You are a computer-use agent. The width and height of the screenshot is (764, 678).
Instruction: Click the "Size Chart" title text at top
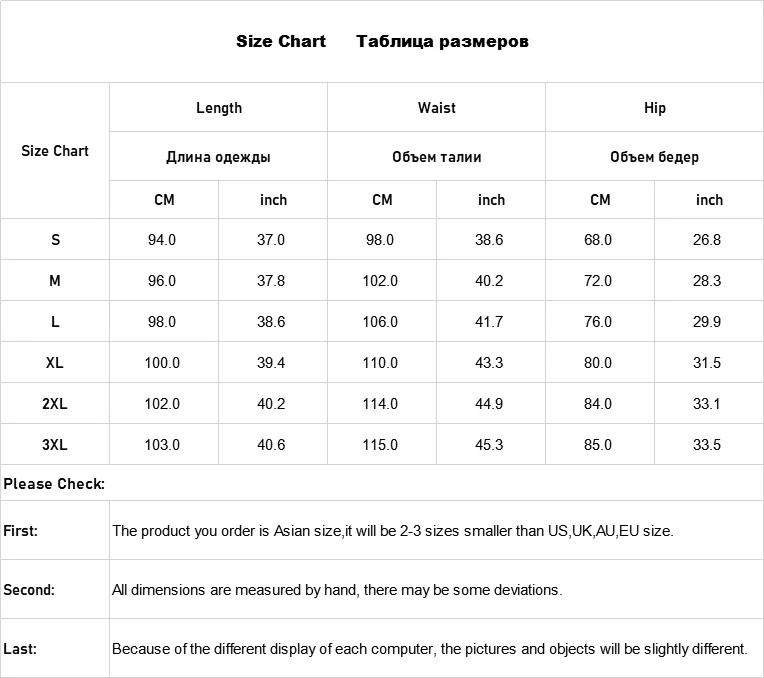281,42
